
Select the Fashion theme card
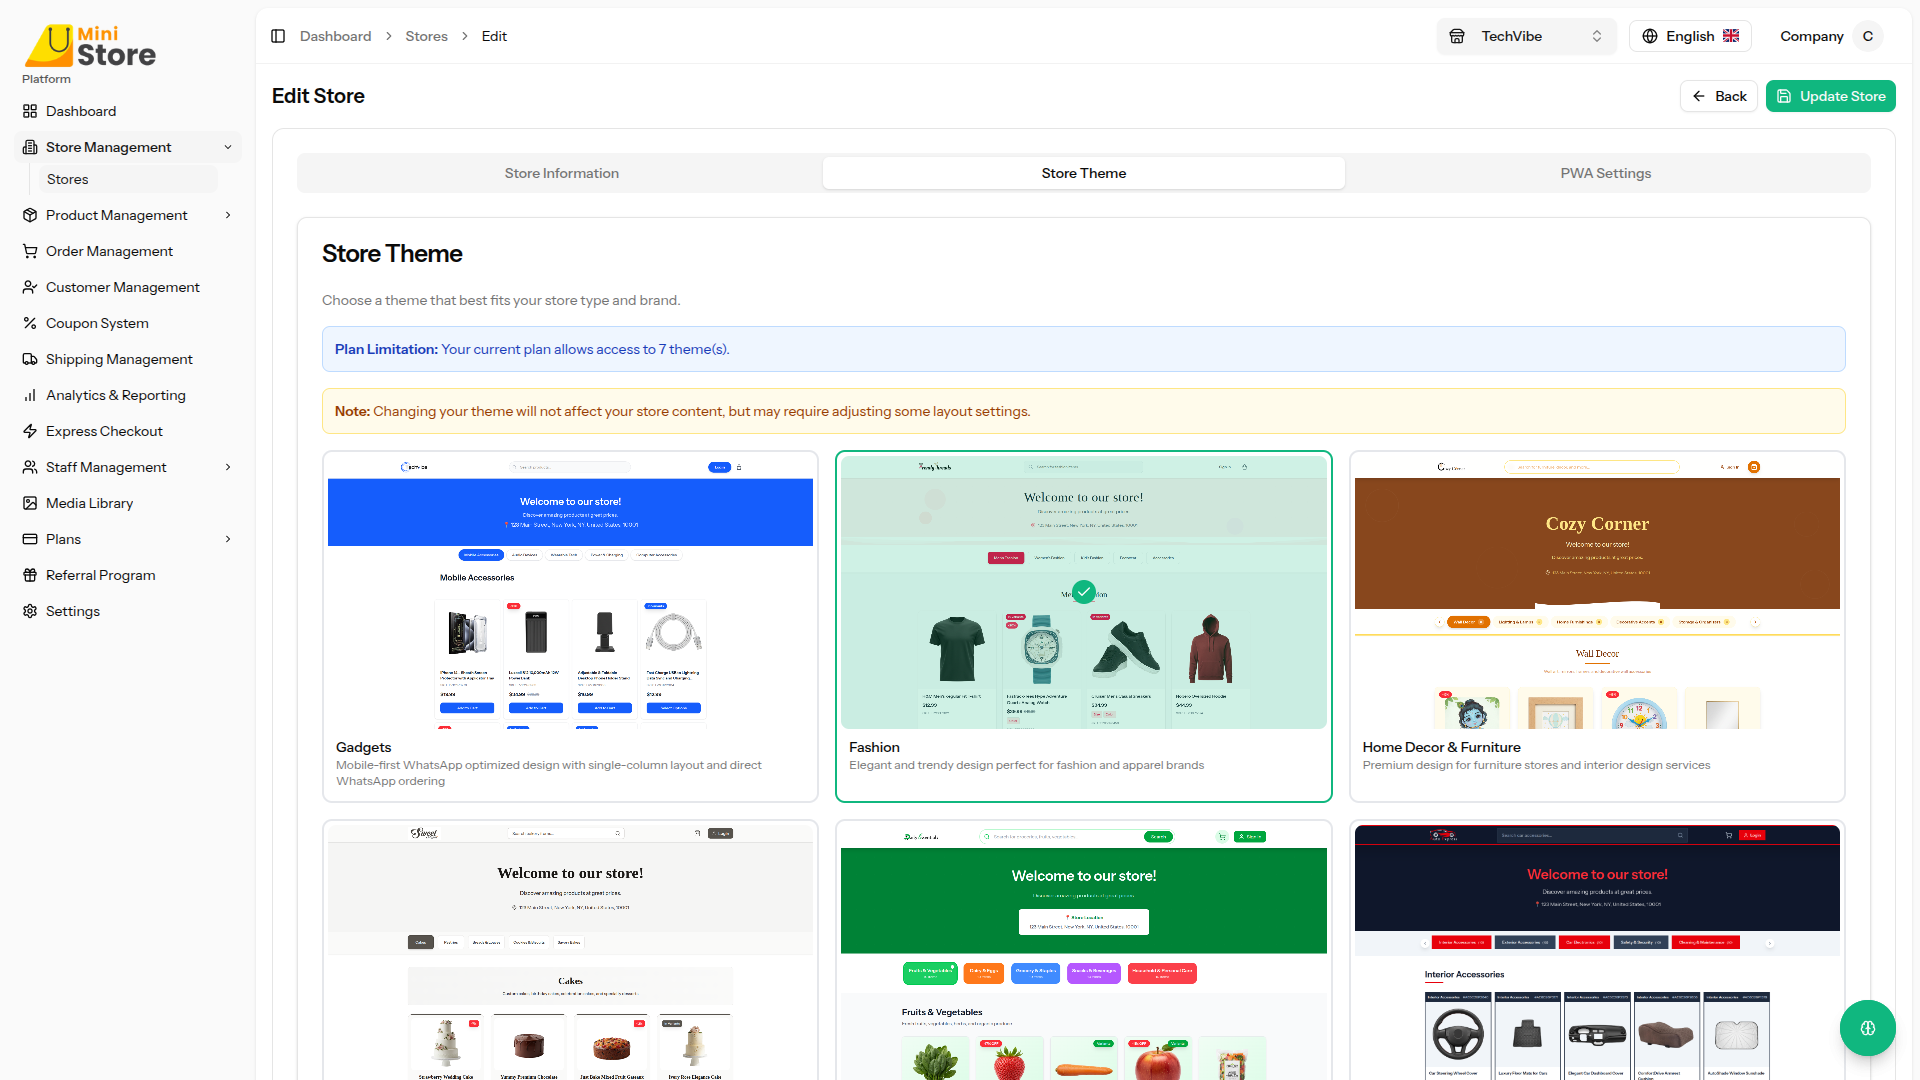[x=1083, y=626]
